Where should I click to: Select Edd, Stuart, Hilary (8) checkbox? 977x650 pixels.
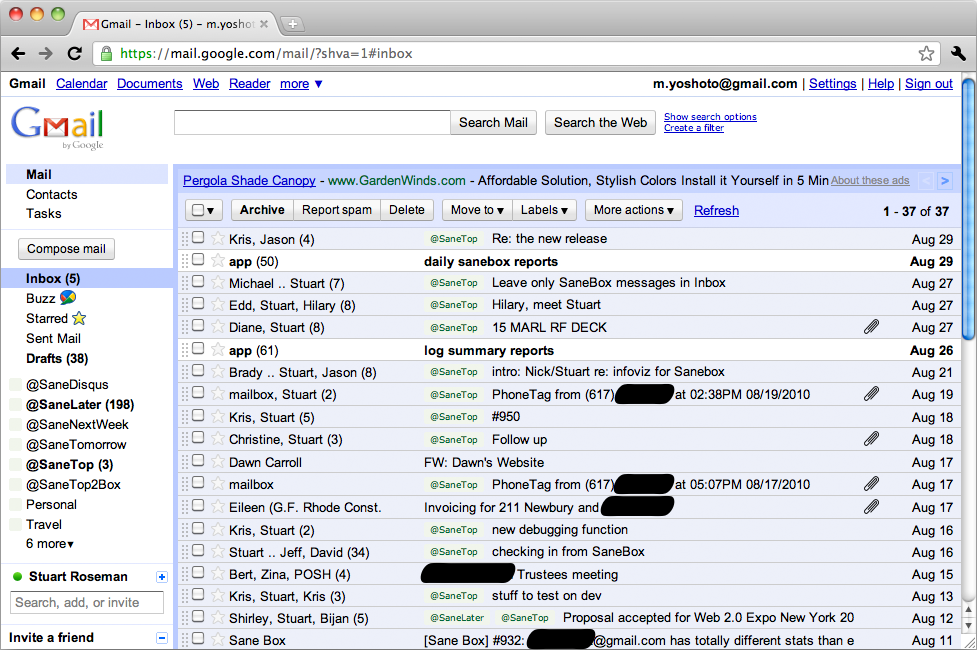coord(198,303)
